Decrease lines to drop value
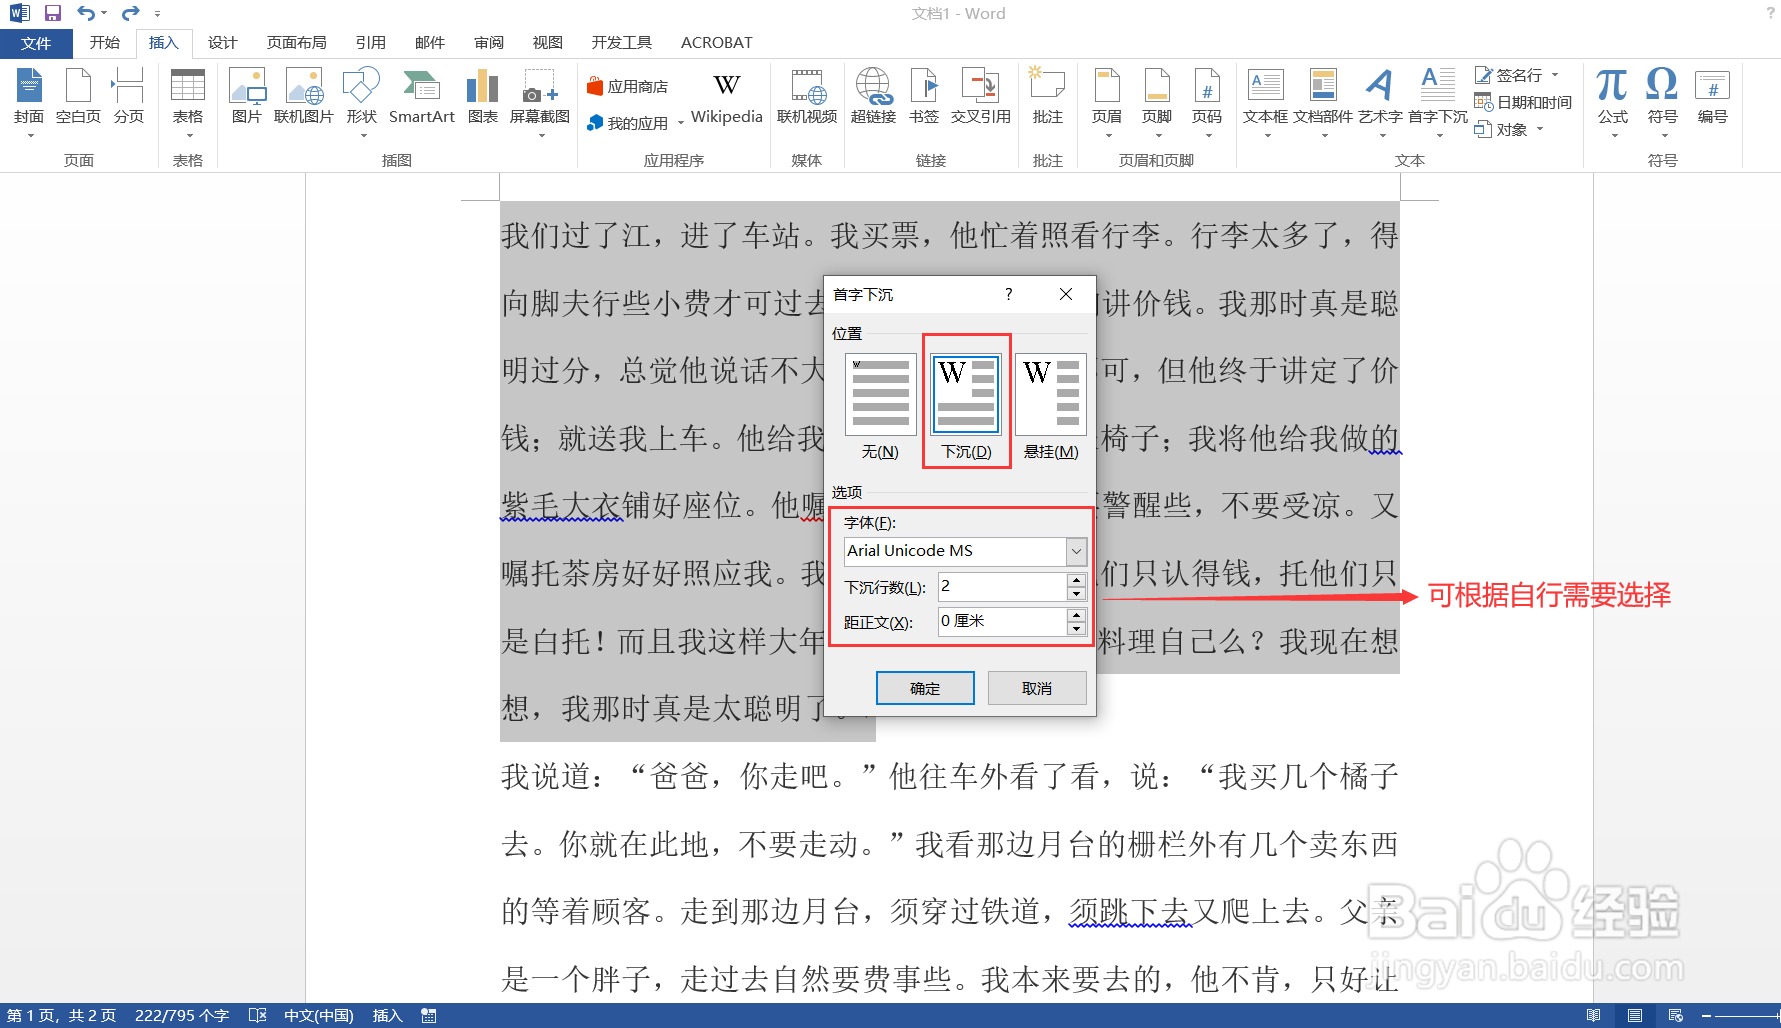 tap(1076, 594)
